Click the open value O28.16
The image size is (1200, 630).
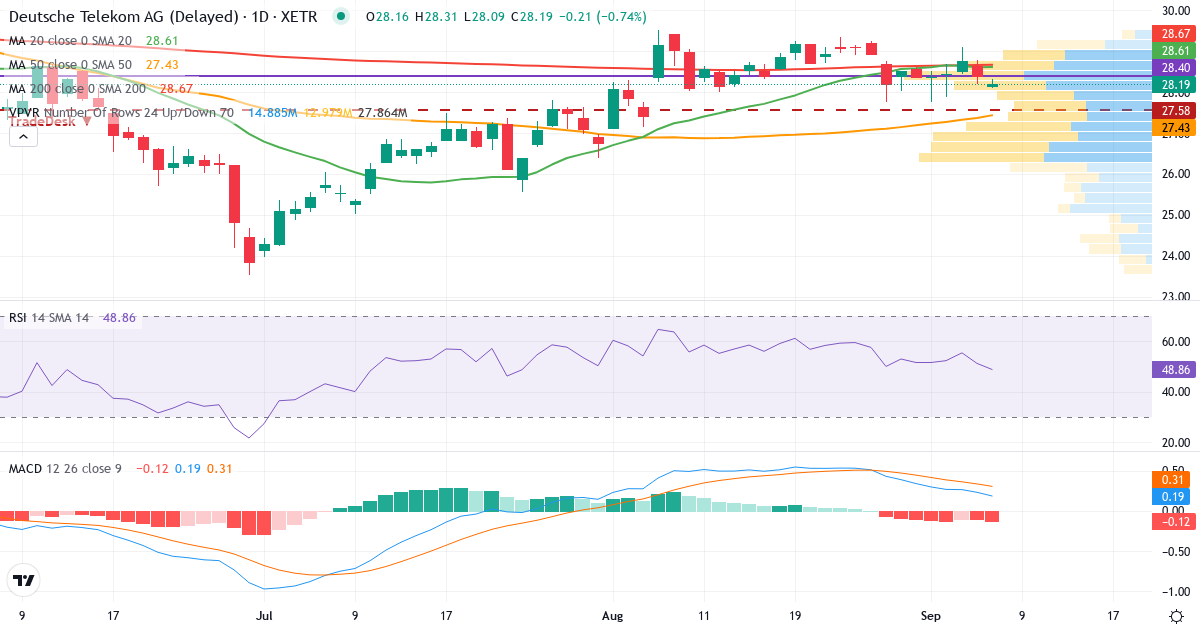pyautogui.click(x=388, y=17)
